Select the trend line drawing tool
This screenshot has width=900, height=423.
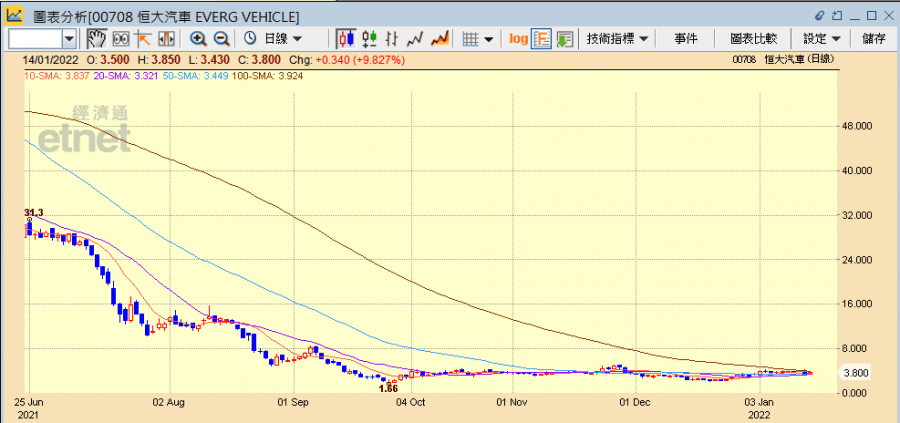(143, 38)
